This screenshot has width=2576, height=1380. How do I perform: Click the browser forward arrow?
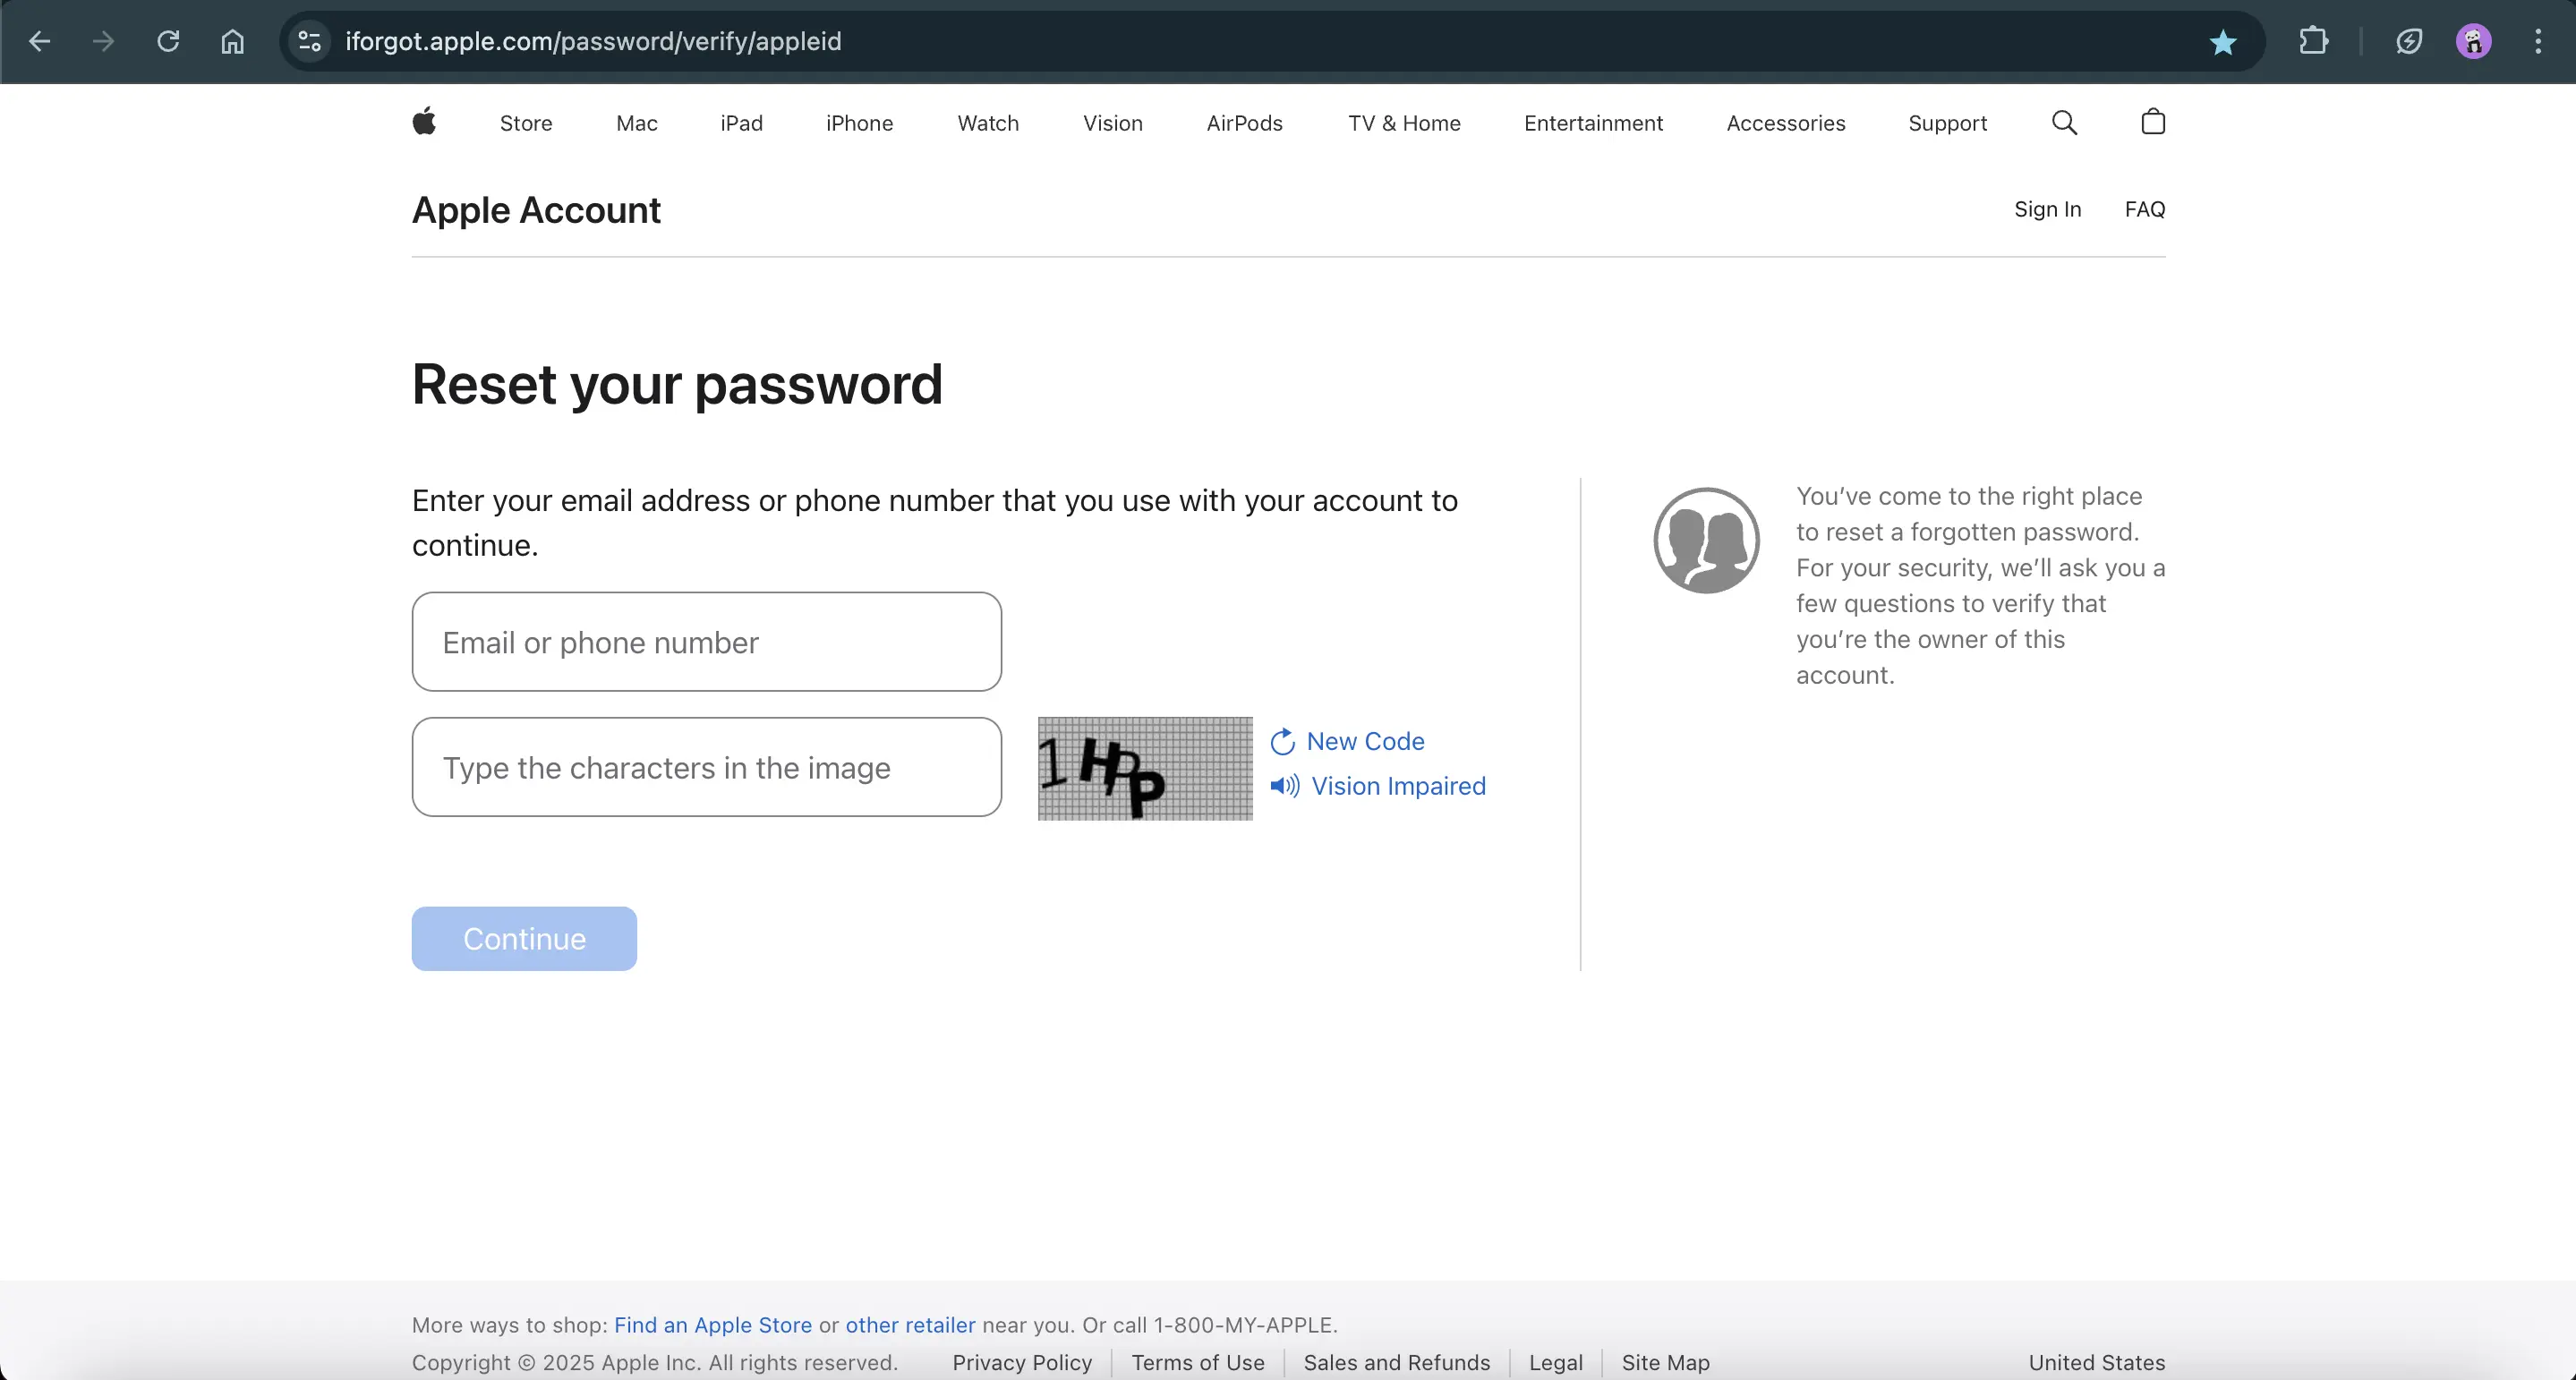[x=103, y=41]
